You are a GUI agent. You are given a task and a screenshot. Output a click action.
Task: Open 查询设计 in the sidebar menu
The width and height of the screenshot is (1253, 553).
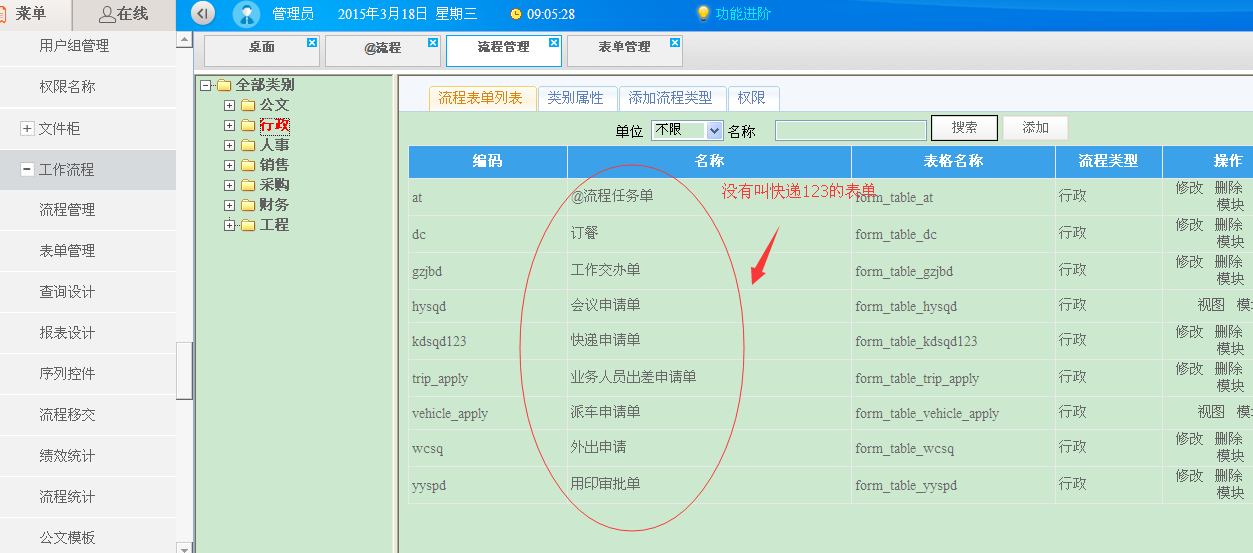click(x=67, y=292)
